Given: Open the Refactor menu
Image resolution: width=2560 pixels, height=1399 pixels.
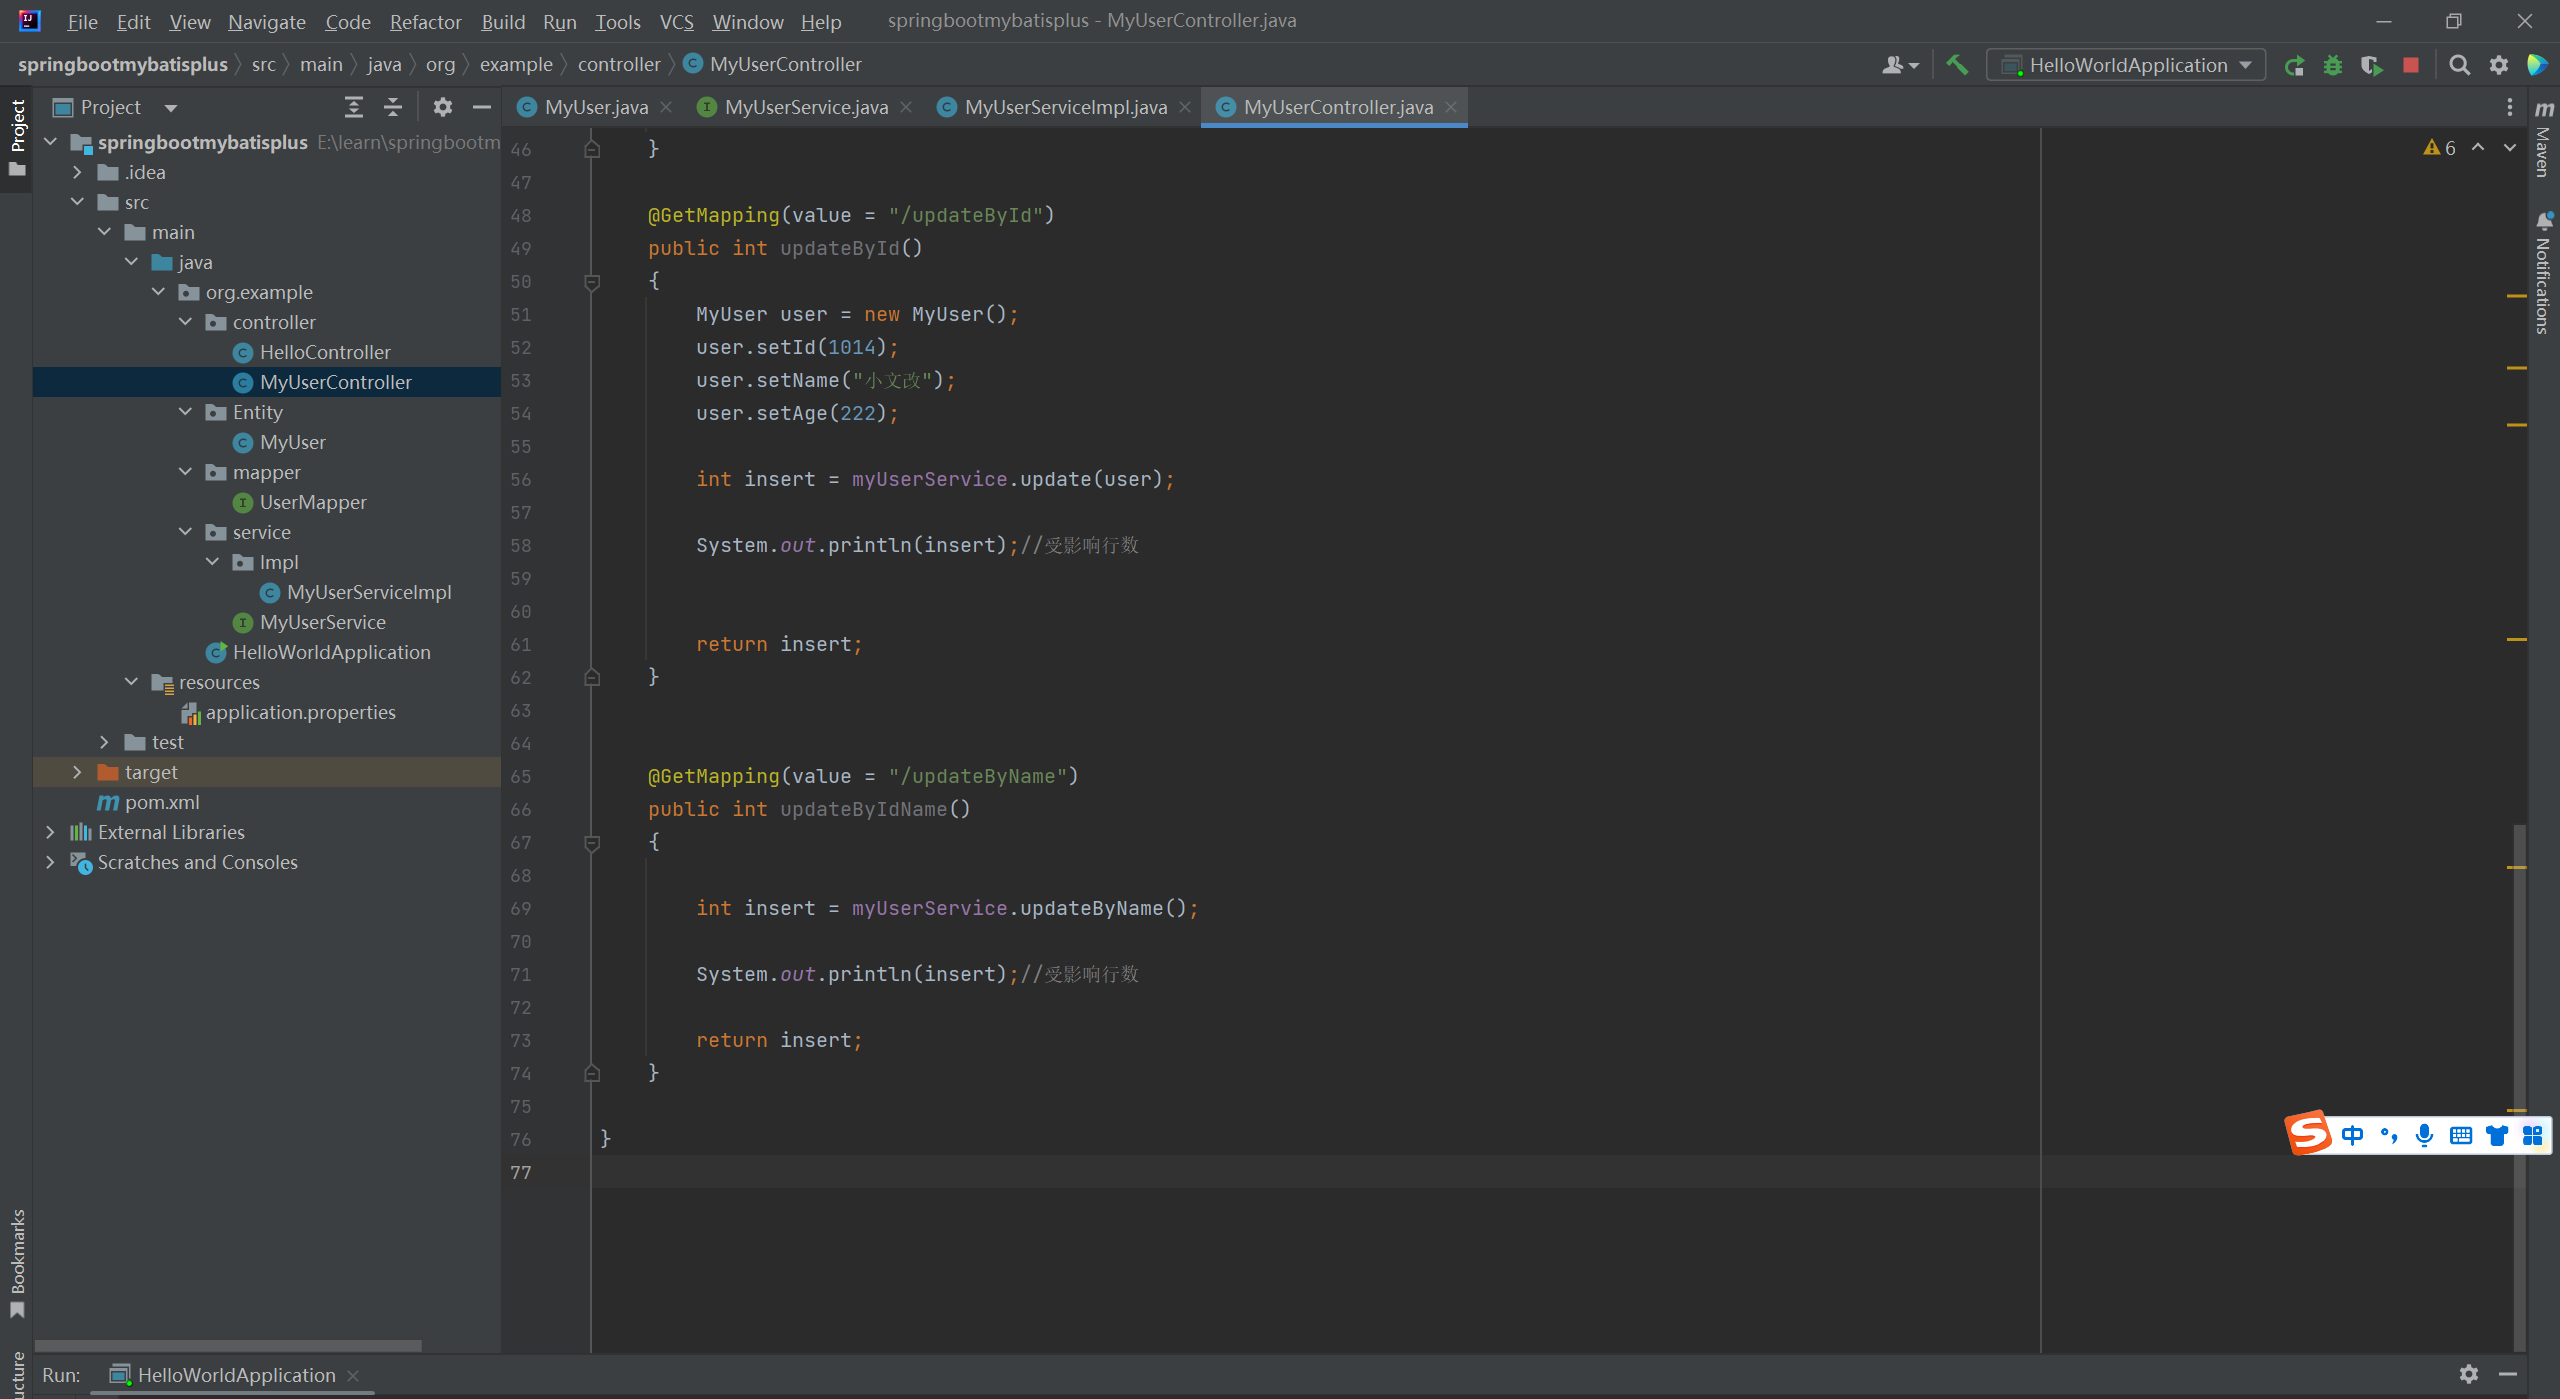Looking at the screenshot, I should point(425,21).
